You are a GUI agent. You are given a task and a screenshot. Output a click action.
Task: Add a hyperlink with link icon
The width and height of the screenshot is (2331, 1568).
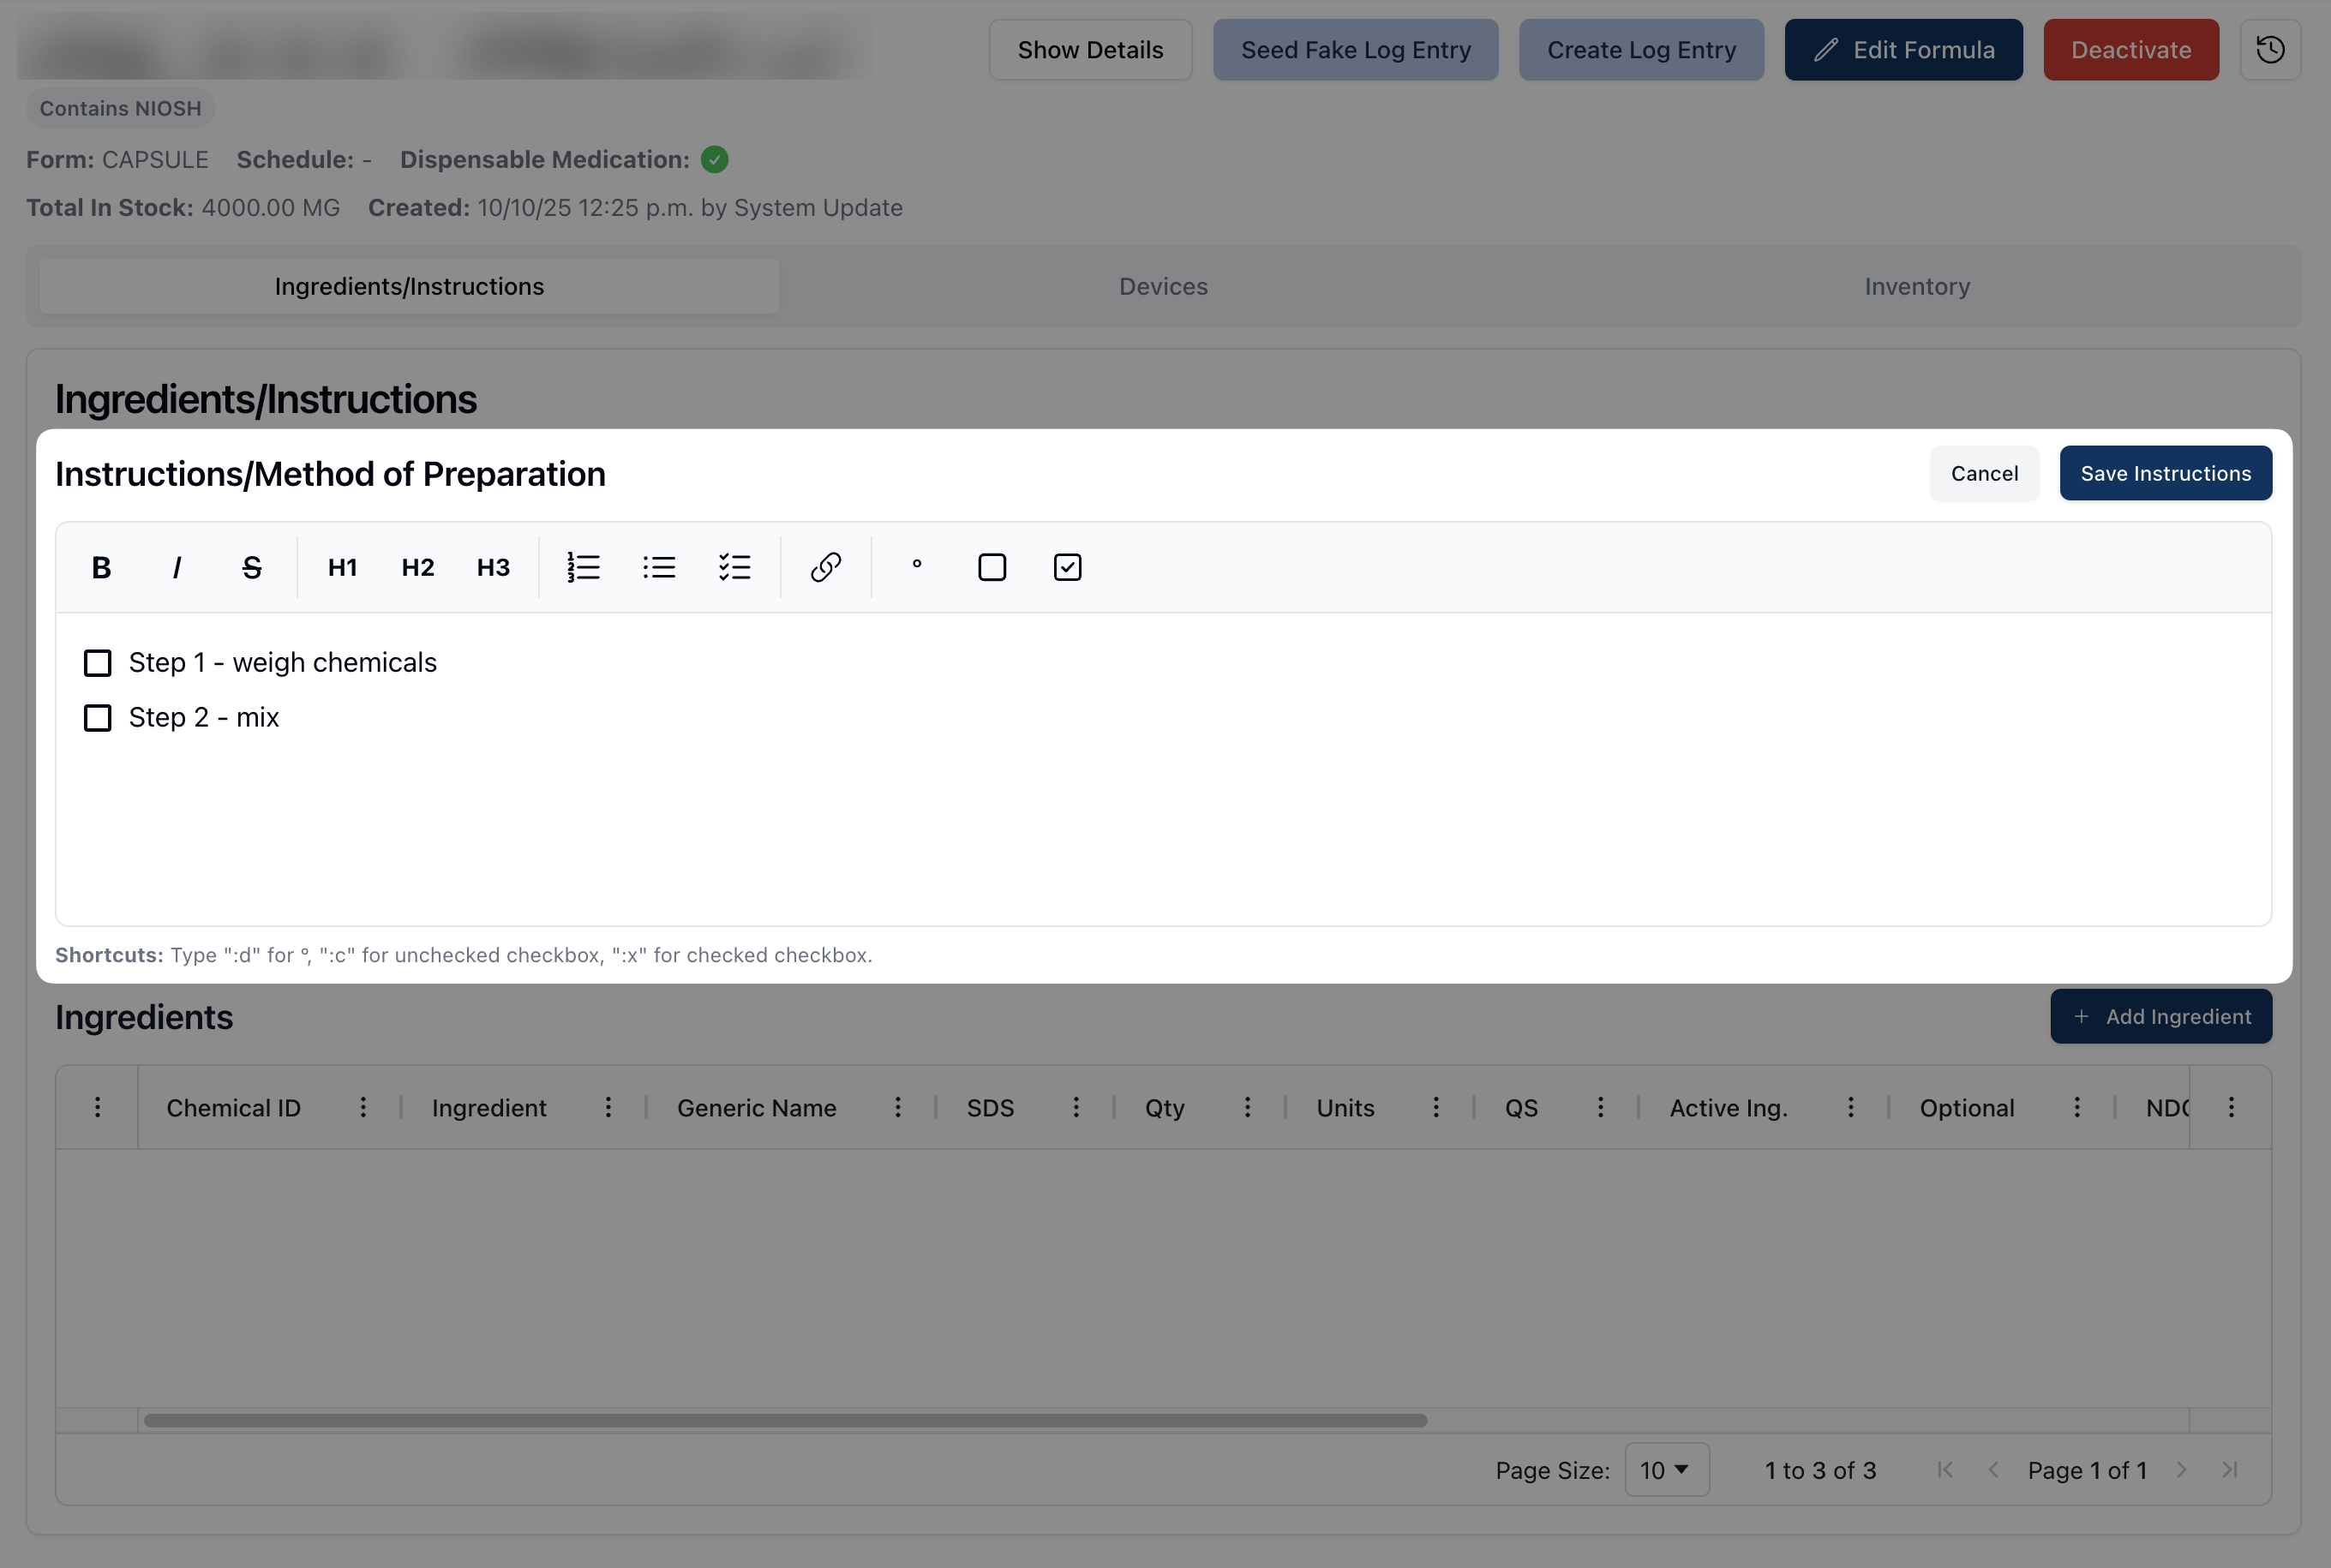(x=825, y=567)
